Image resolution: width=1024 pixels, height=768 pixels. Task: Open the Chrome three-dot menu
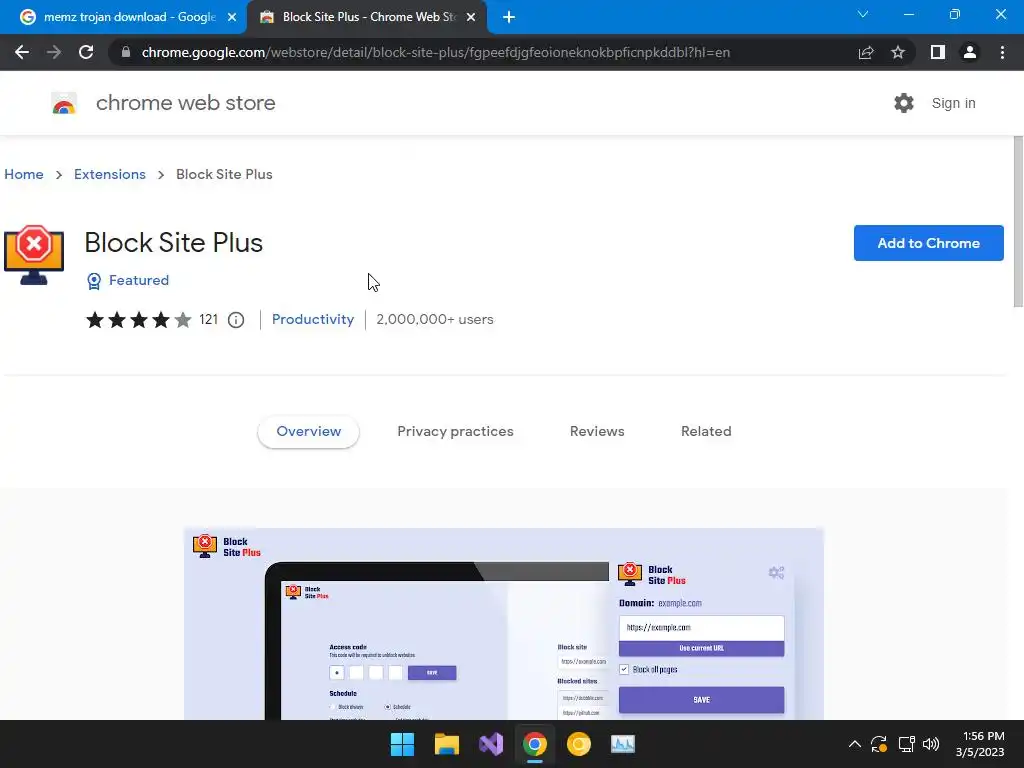pyautogui.click(x=1002, y=52)
